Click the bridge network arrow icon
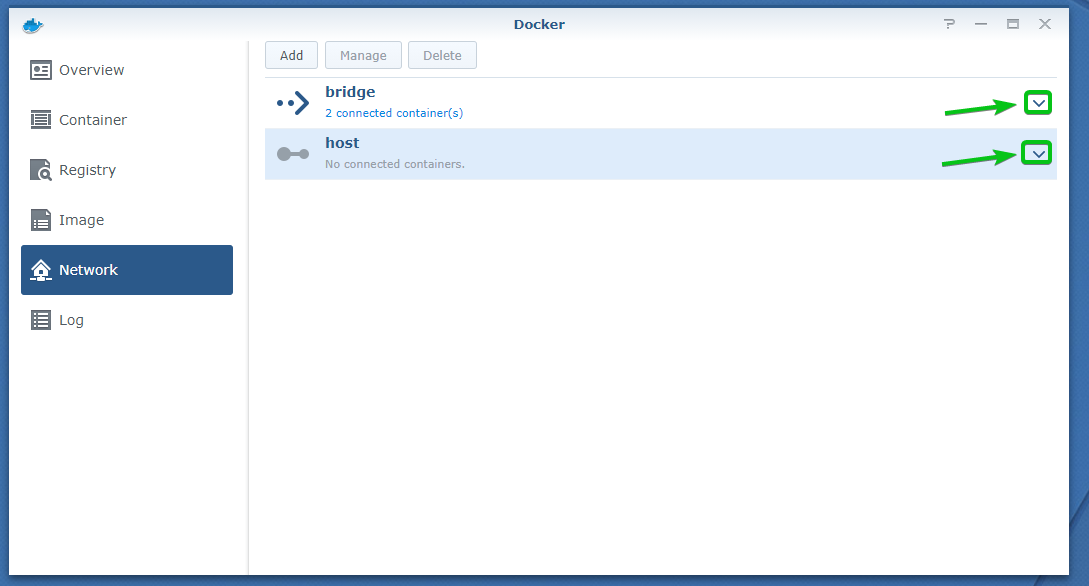Screen dimensions: 1089x586 click(x=293, y=103)
